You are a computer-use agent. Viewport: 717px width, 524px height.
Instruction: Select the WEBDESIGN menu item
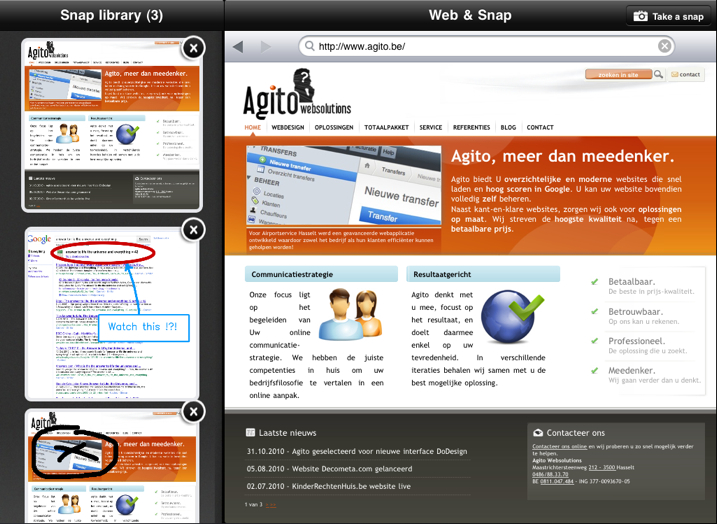(x=288, y=128)
